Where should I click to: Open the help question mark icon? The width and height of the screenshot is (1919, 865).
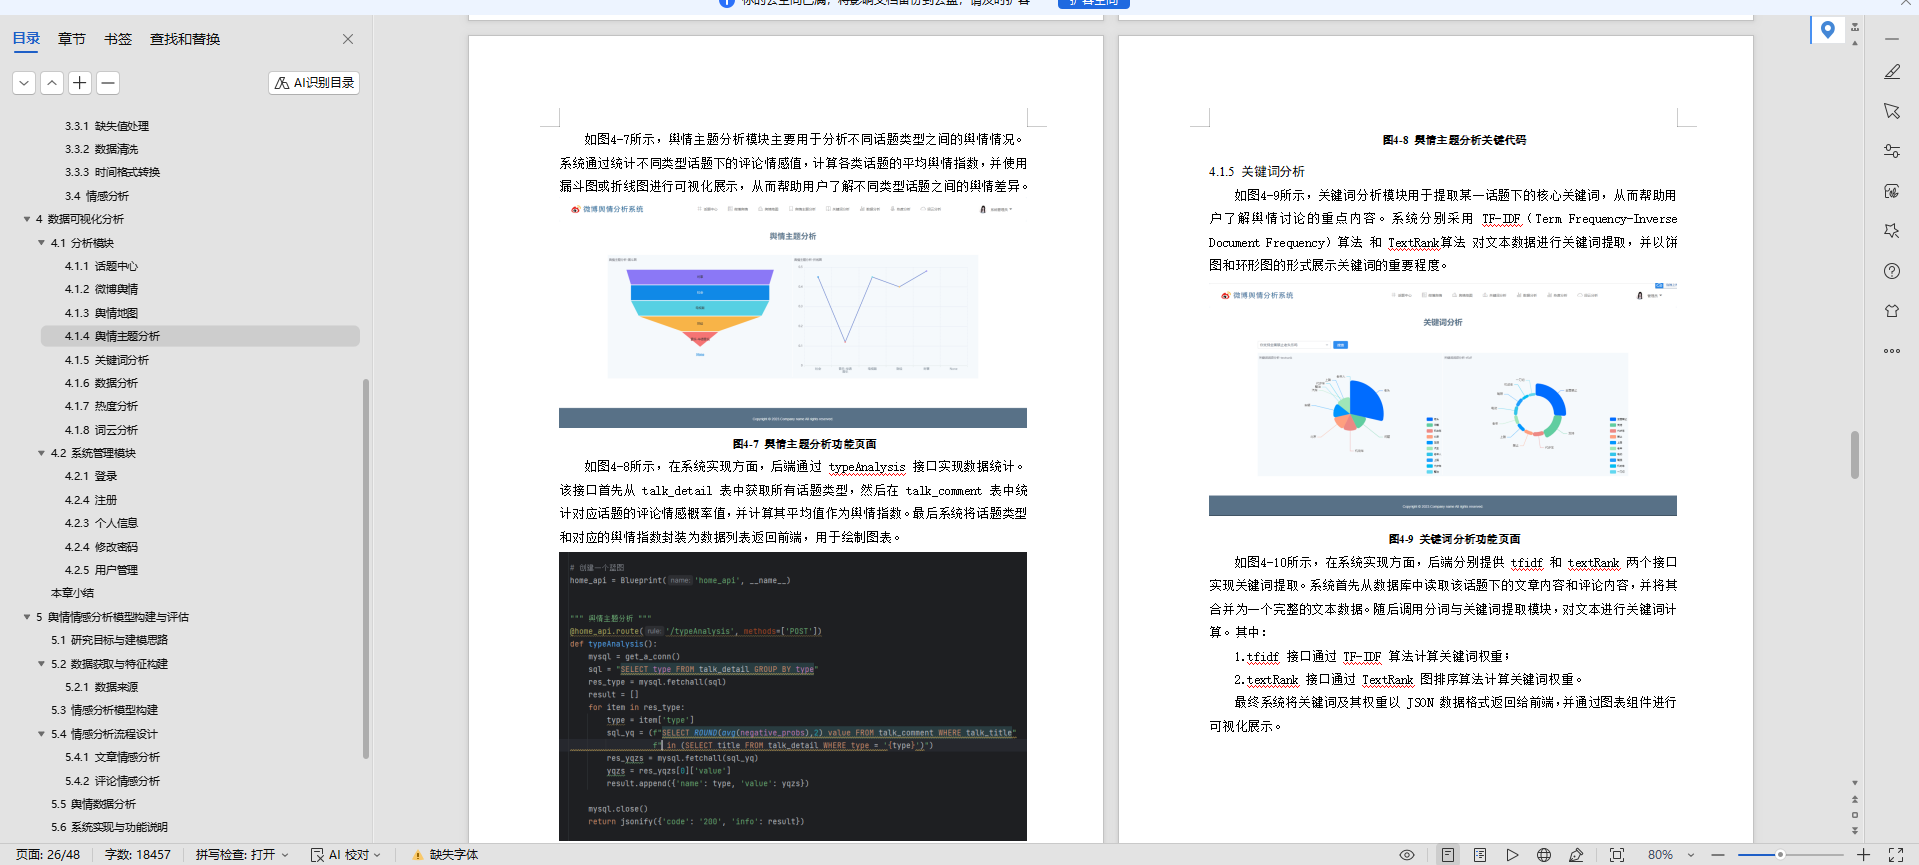pyautogui.click(x=1892, y=271)
